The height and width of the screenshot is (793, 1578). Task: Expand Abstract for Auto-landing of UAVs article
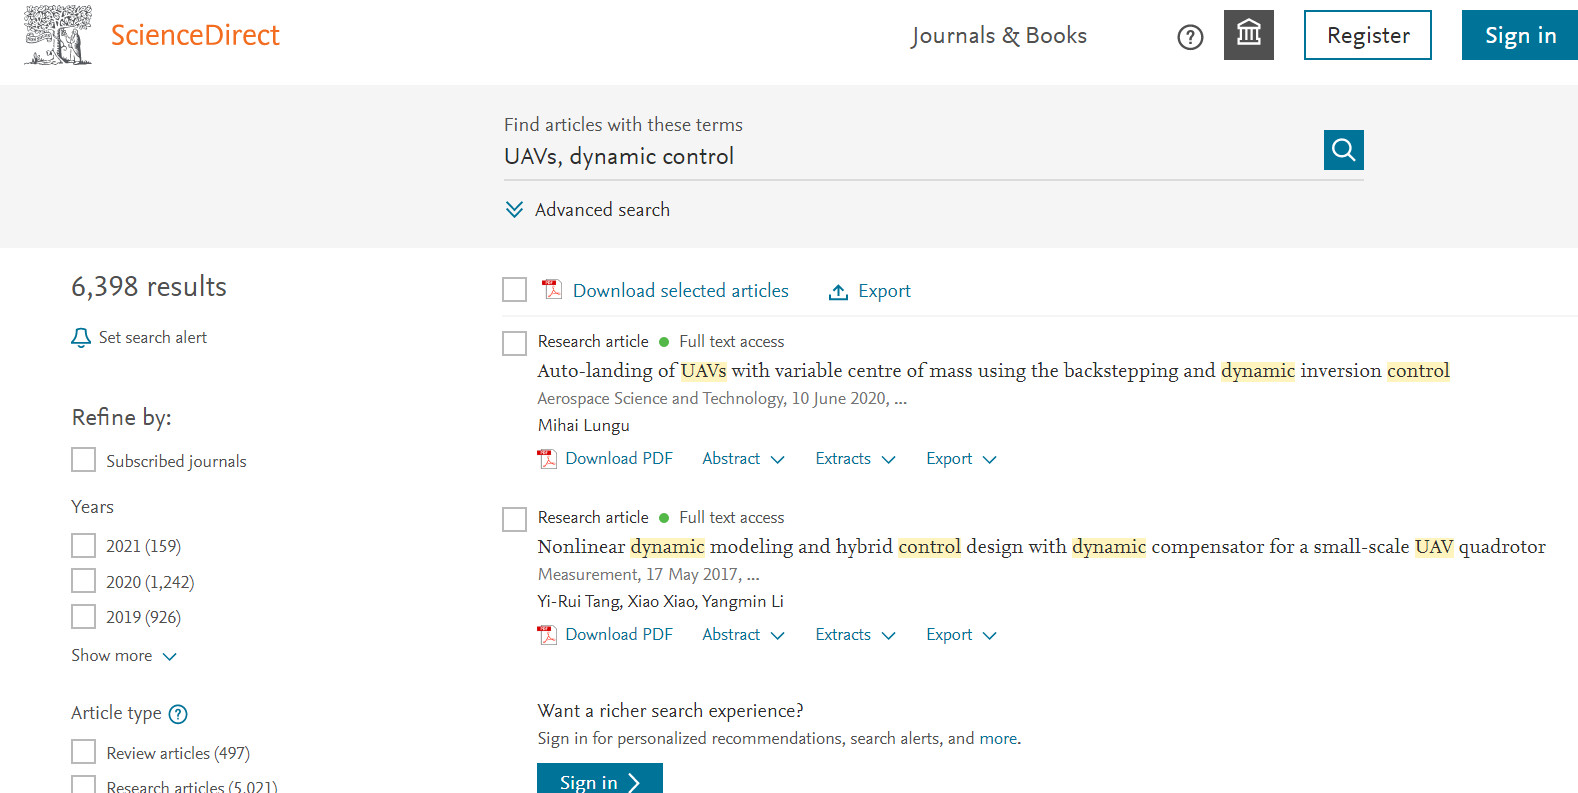[743, 458]
